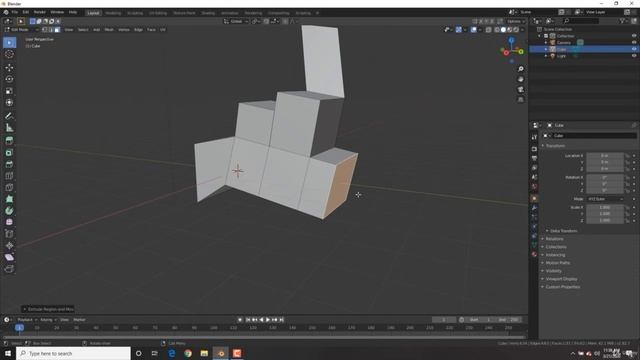The height and width of the screenshot is (360, 640).
Task: Click the X rotation value field
Action: (605, 178)
